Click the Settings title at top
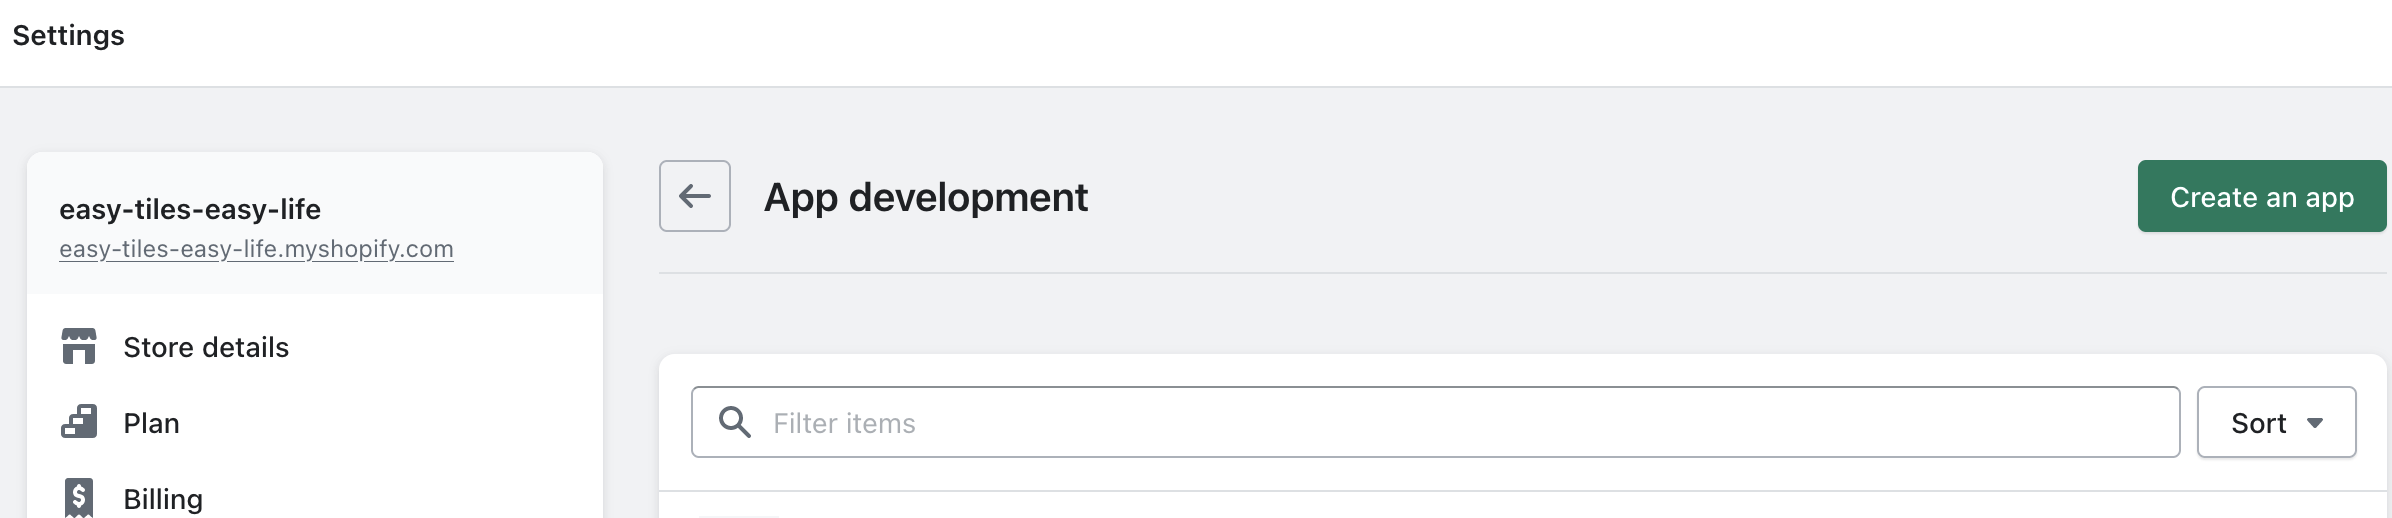The height and width of the screenshot is (518, 2392). [x=68, y=35]
